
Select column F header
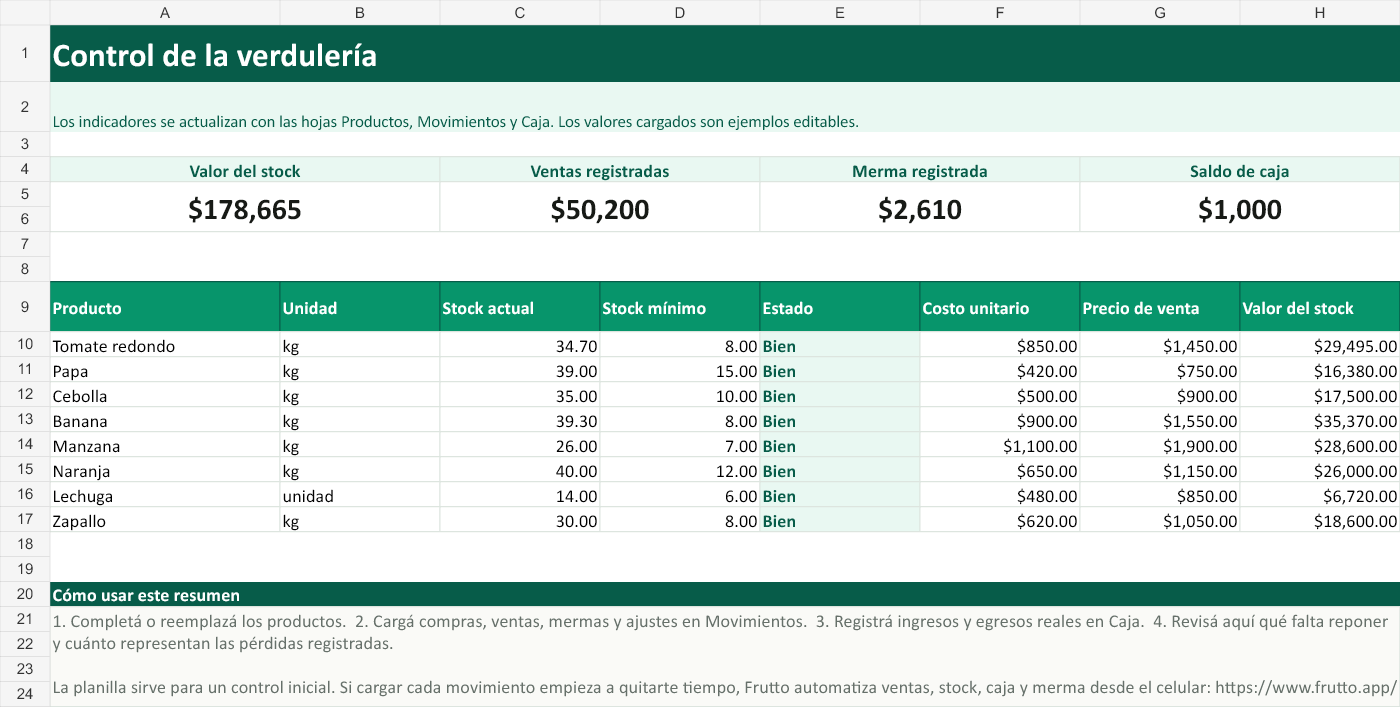coord(1000,13)
